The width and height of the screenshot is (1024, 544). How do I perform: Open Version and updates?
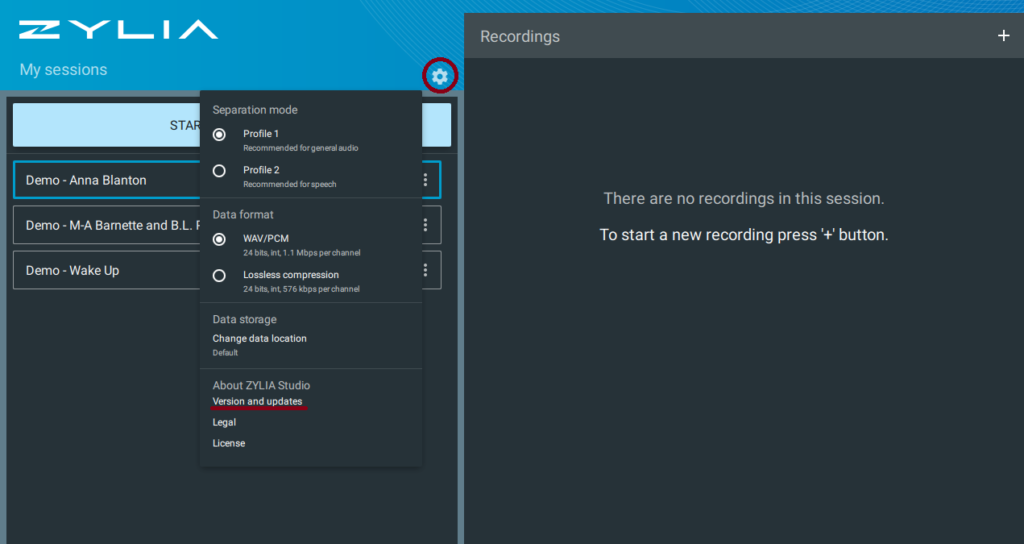pyautogui.click(x=257, y=401)
